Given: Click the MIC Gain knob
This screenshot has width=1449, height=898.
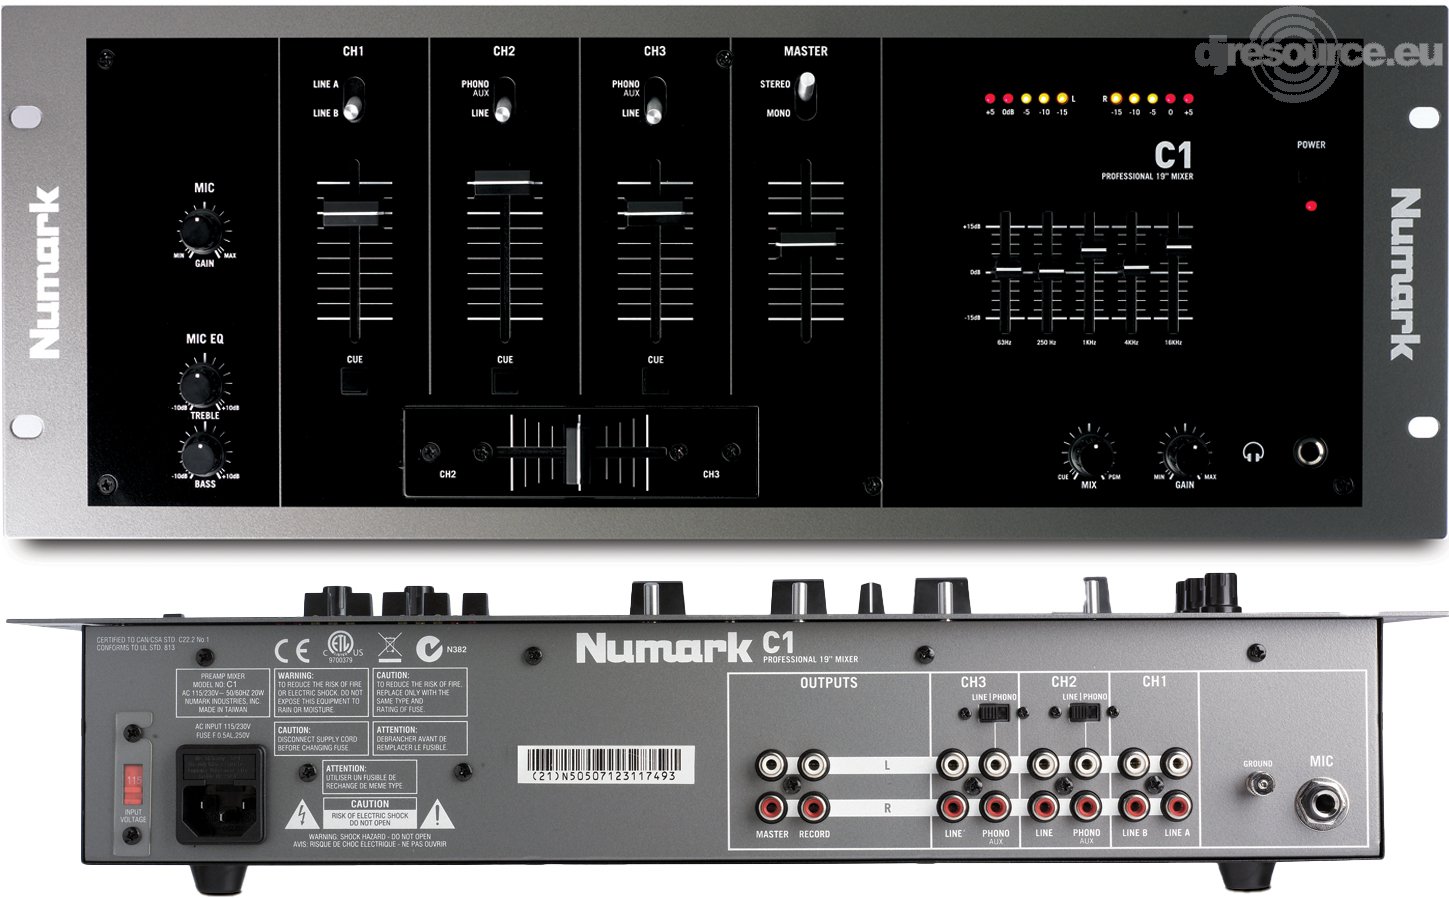Looking at the screenshot, I should pos(203,232).
